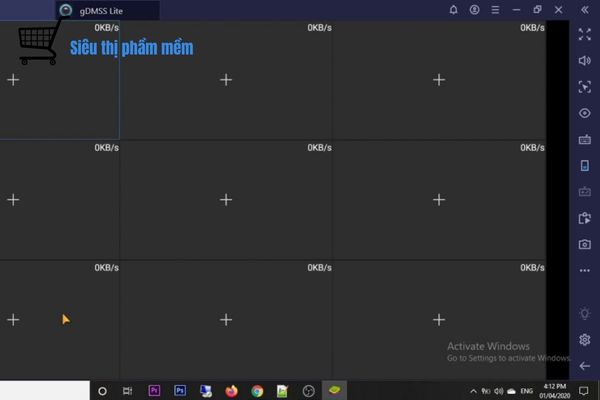Open settings gear in side toolbar
Viewport: 600px width, 400px height.
tap(584, 340)
